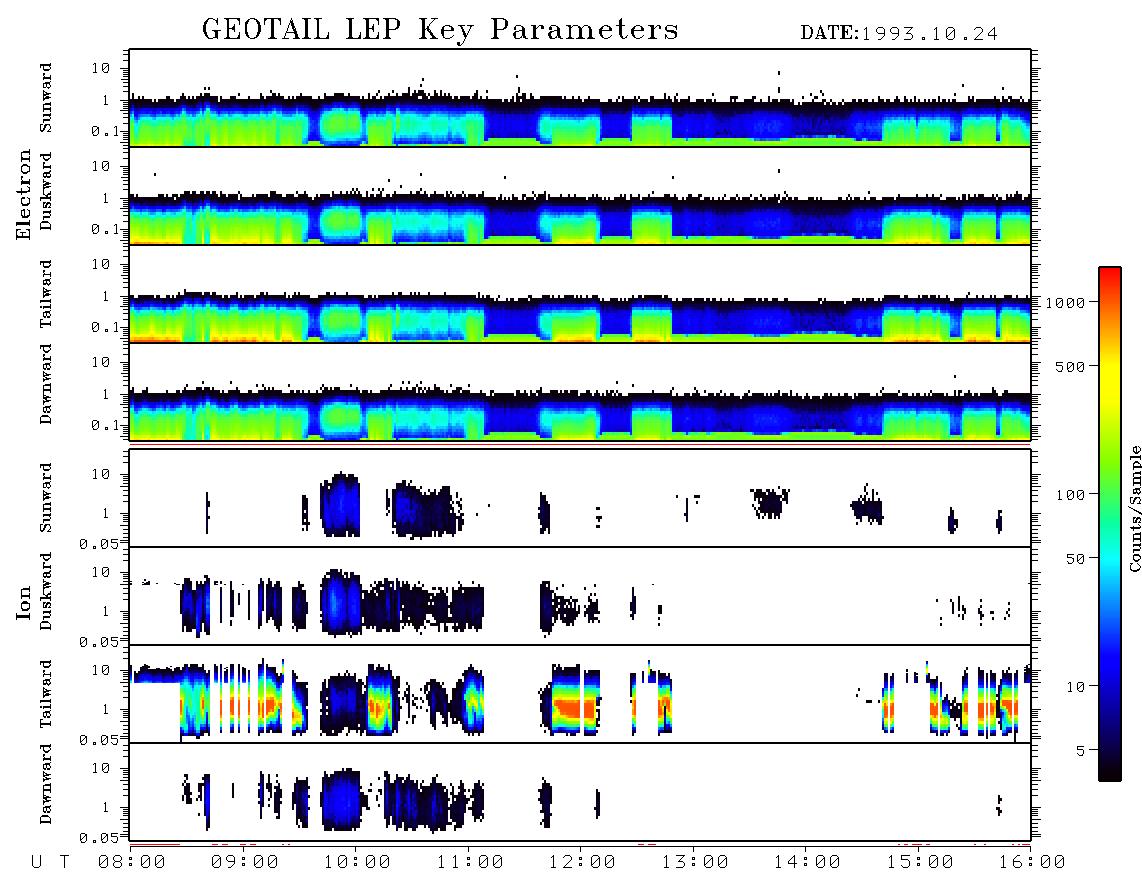Click the colorbar '10' tick value

(x=1075, y=686)
